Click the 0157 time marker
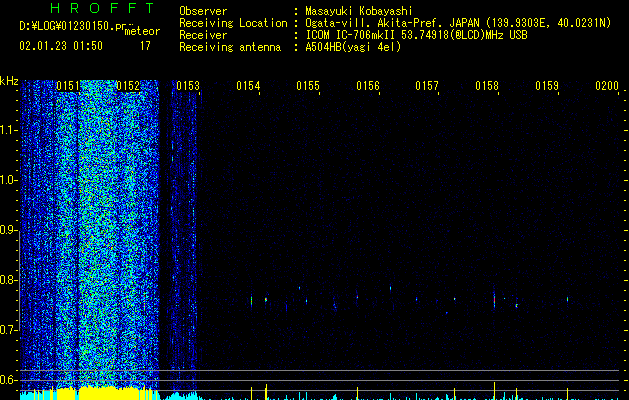The height and width of the screenshot is (400, 629). pos(427,86)
